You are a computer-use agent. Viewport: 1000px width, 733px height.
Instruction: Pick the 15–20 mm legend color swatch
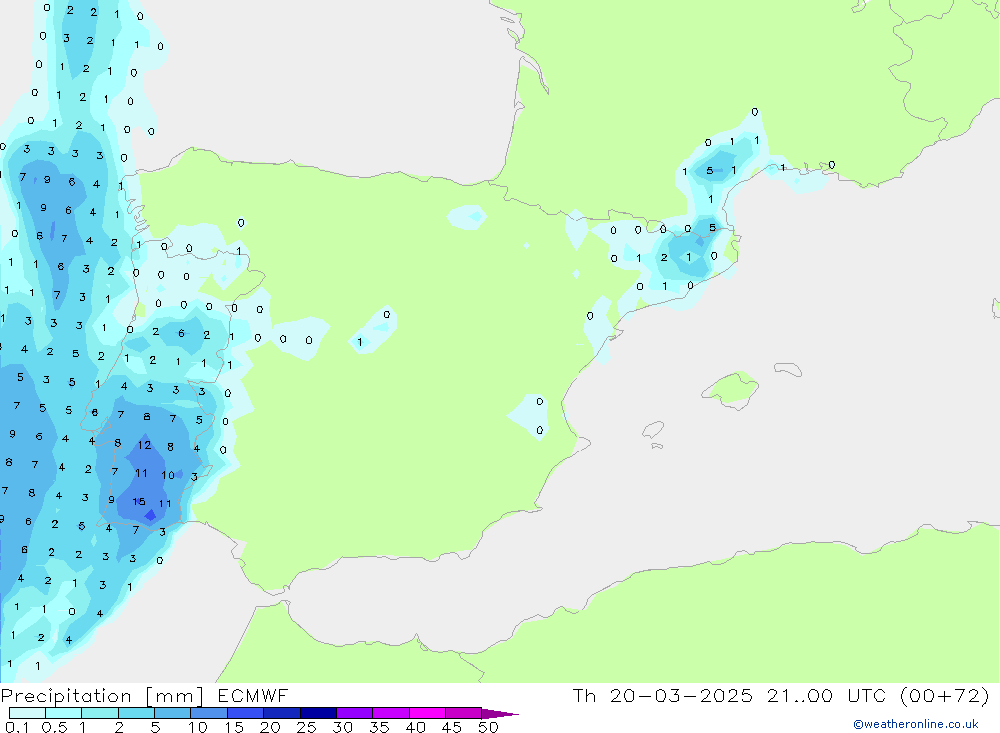point(246,713)
